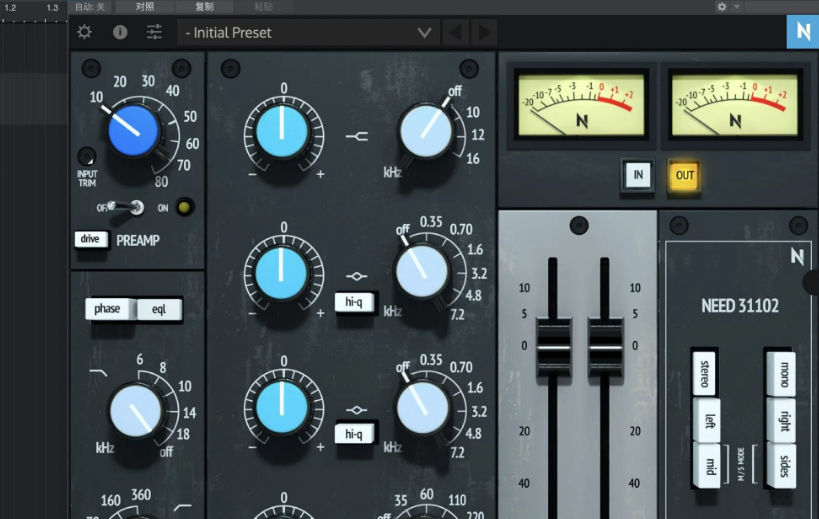Select stereo mode button
Image resolution: width=819 pixels, height=519 pixels.
(x=705, y=373)
